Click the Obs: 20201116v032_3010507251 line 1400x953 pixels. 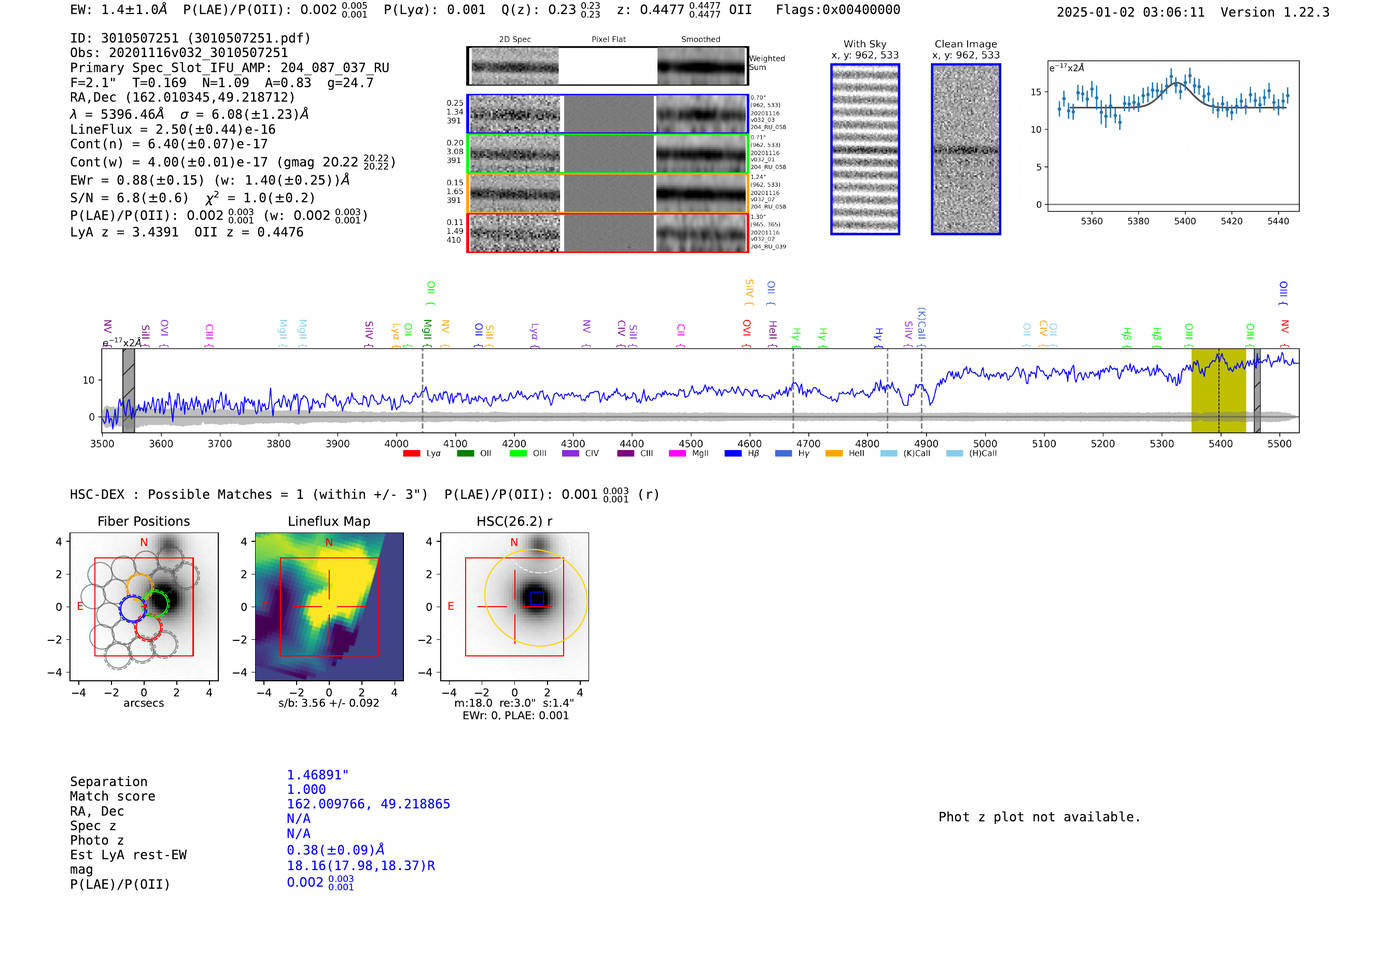179,53
